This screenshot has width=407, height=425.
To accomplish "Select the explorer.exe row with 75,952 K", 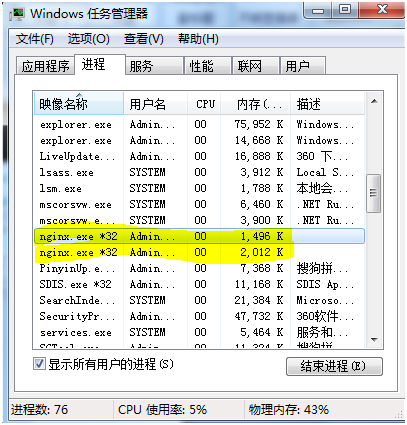I will [199, 124].
